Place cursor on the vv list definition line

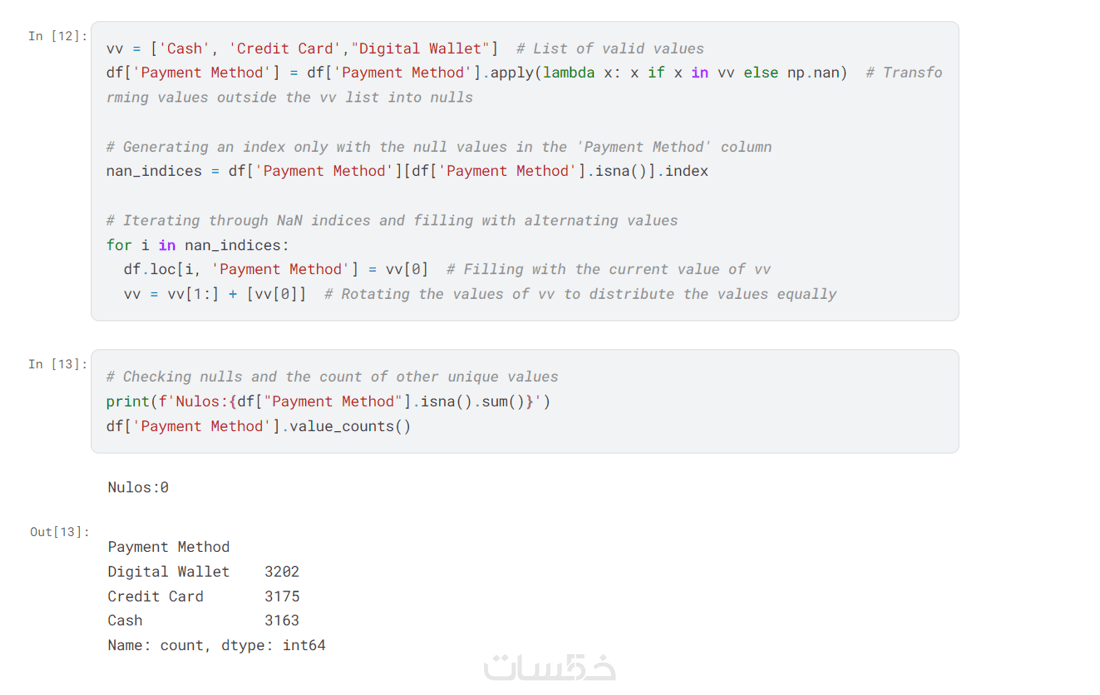pyautogui.click(x=300, y=48)
